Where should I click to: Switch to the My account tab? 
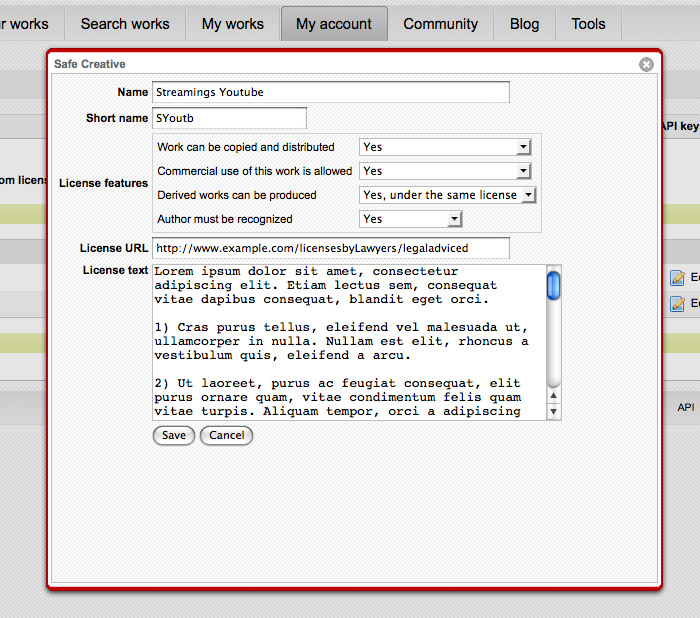click(x=334, y=24)
